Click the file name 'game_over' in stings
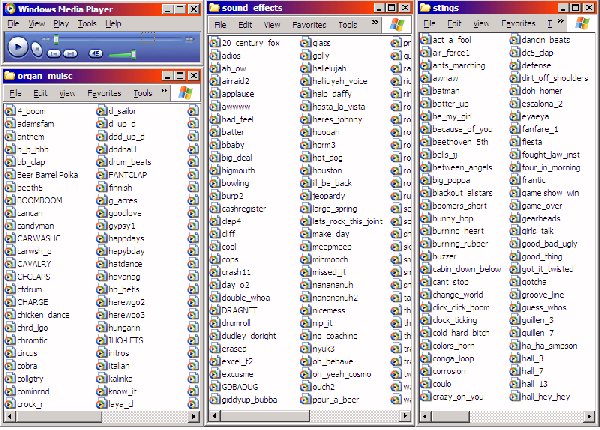Viewport: 600px width, 430px height. (x=542, y=206)
